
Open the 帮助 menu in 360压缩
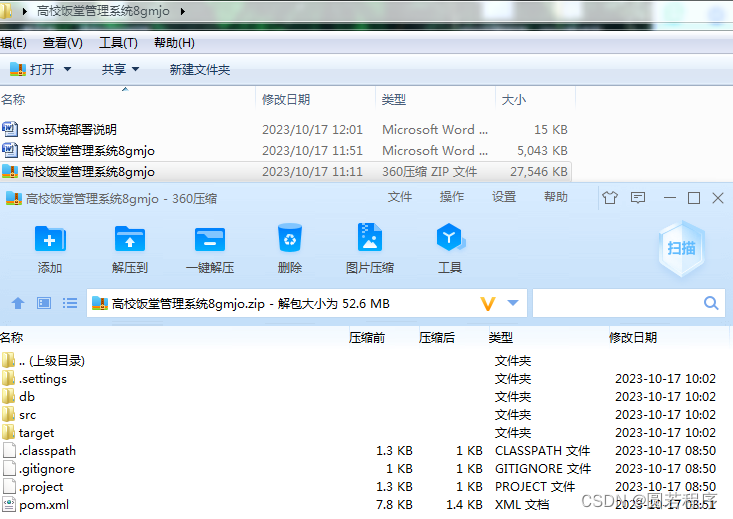point(556,197)
